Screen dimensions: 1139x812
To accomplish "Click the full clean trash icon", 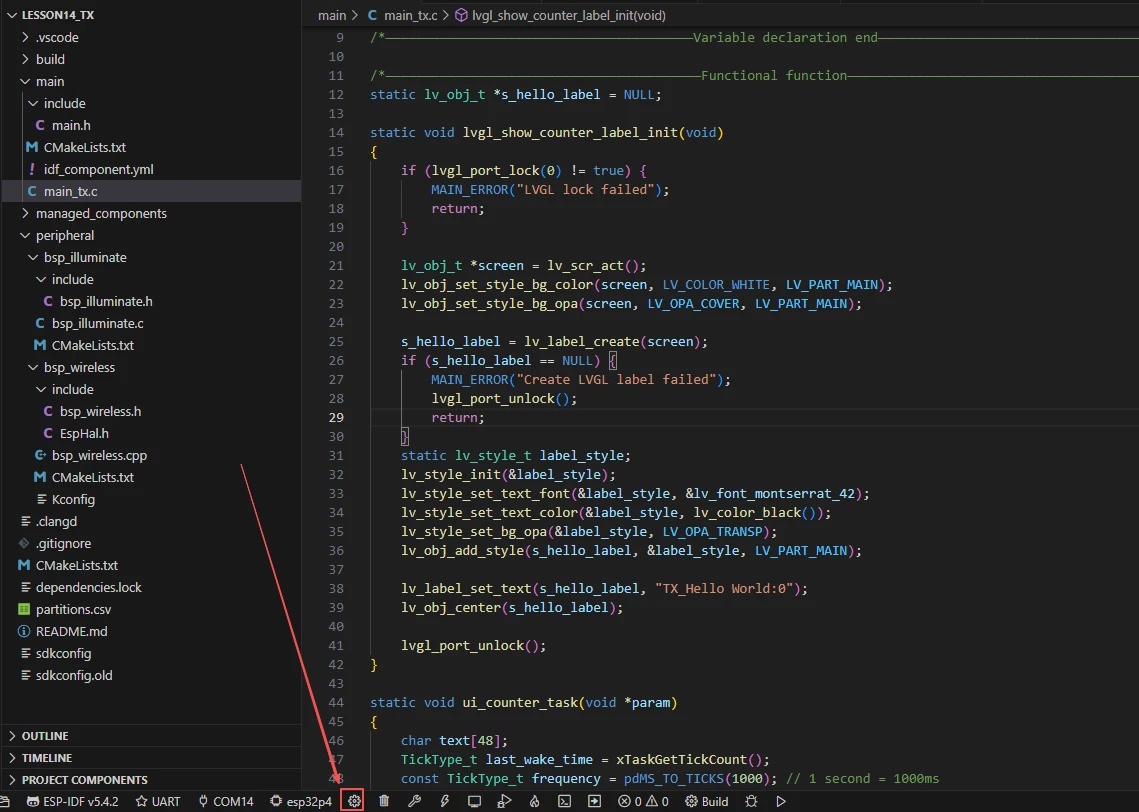I will pos(384,801).
